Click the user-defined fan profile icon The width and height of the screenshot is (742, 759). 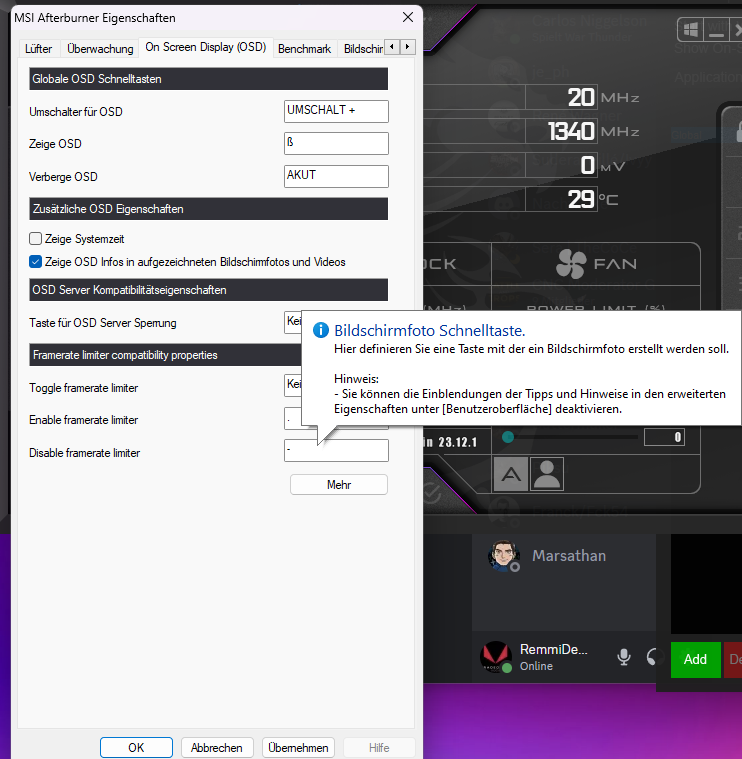(x=547, y=474)
